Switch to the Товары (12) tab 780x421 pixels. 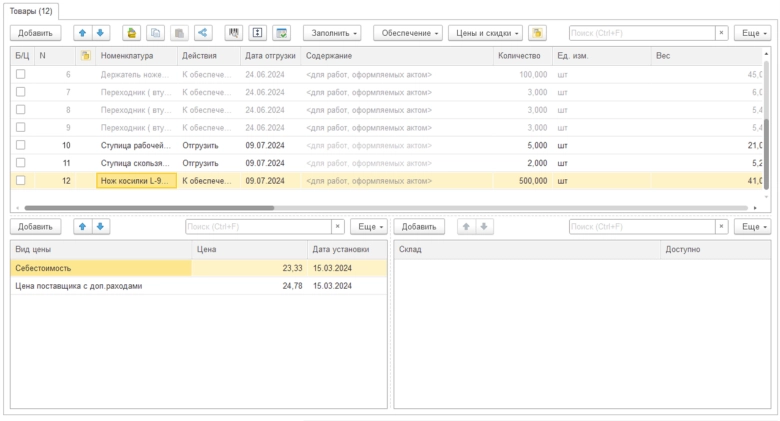click(31, 9)
